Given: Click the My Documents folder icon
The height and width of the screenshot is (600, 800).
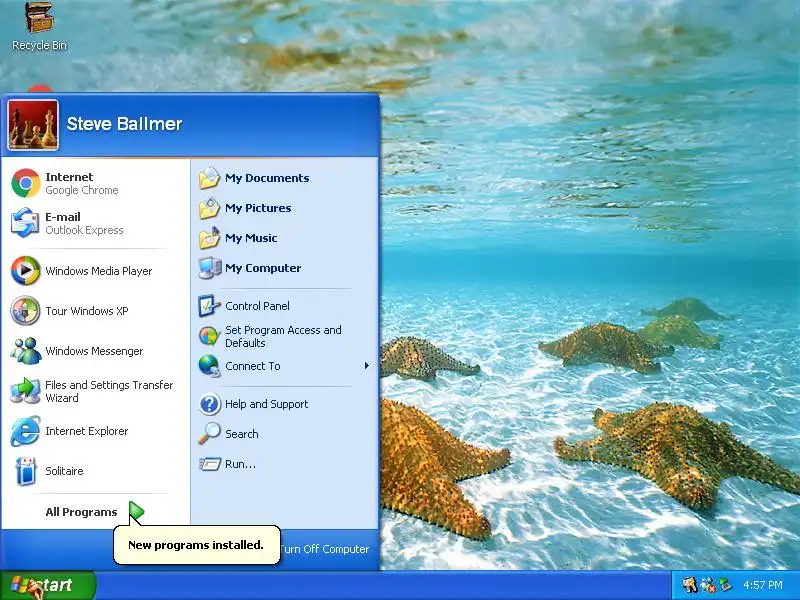Looking at the screenshot, I should click(x=209, y=178).
